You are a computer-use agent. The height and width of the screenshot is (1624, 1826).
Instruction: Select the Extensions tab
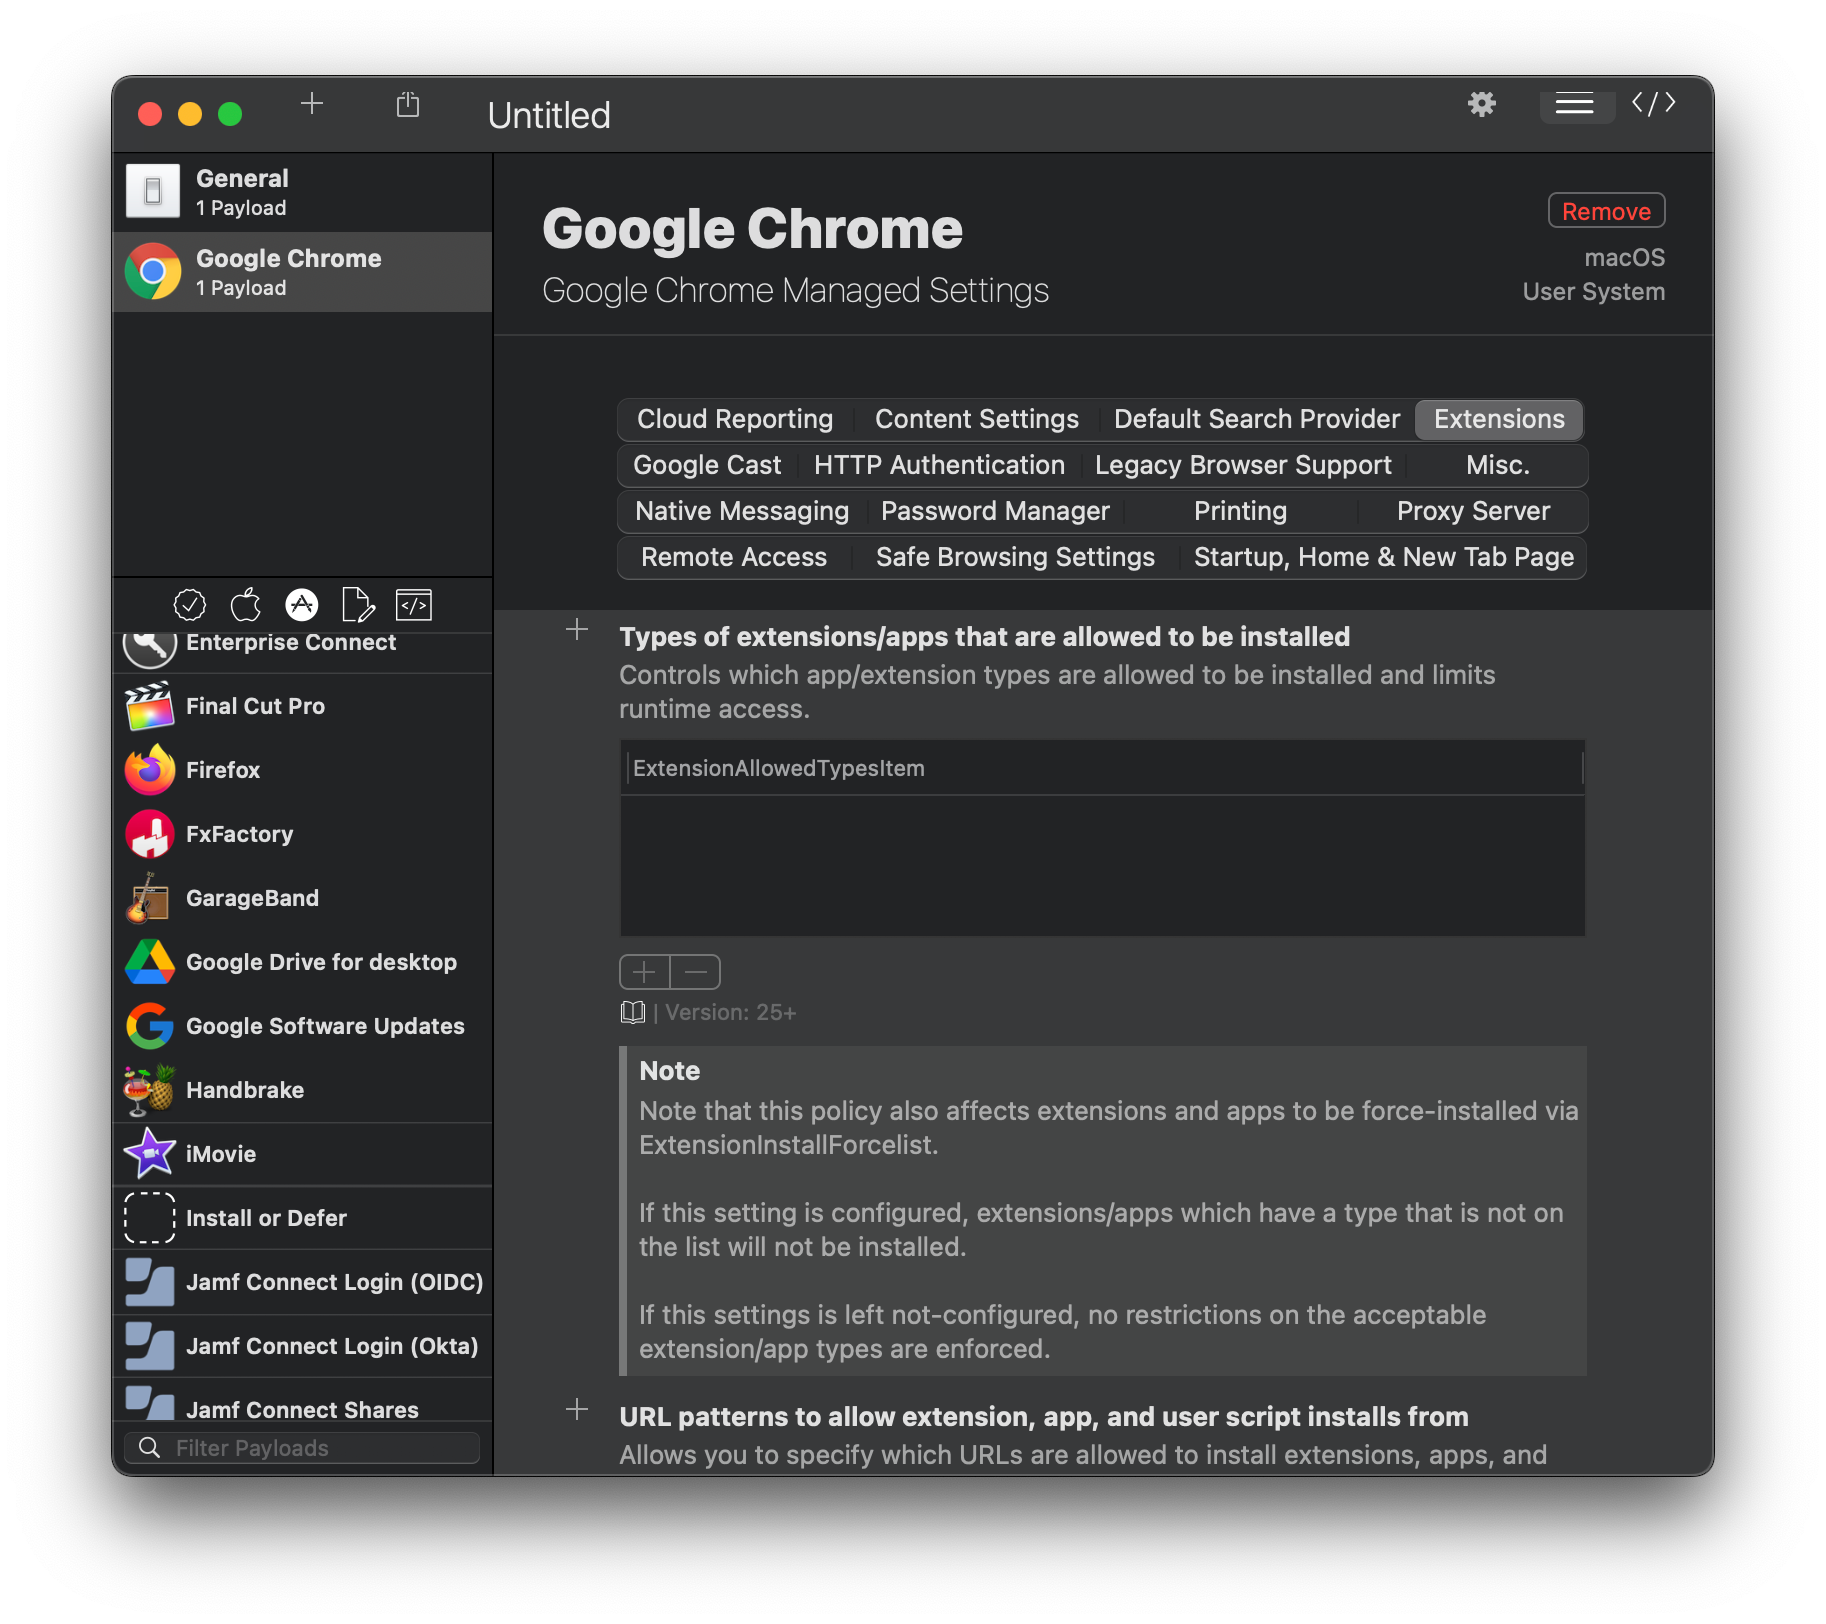[1499, 419]
